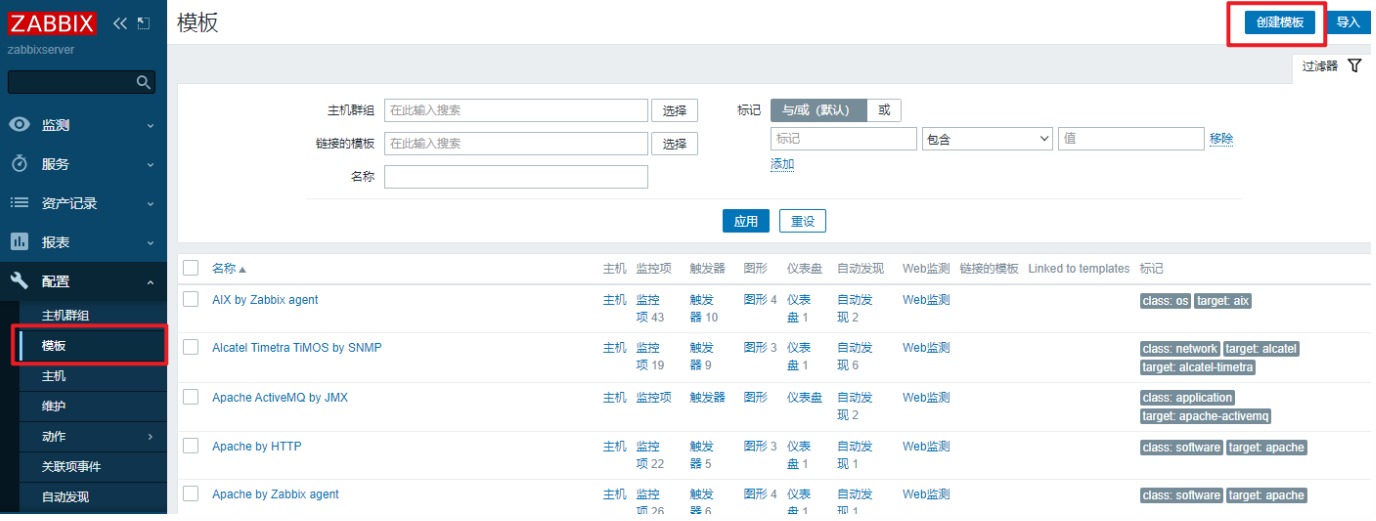Open Apache ActiveMQ by JMX template
Image resolution: width=1376 pixels, height=521 pixels.
[280, 397]
